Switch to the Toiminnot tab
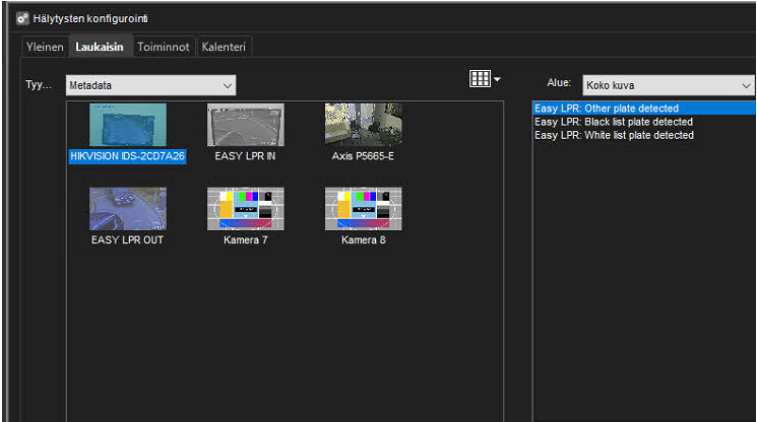Screen dimensions: 757x422 [163, 47]
